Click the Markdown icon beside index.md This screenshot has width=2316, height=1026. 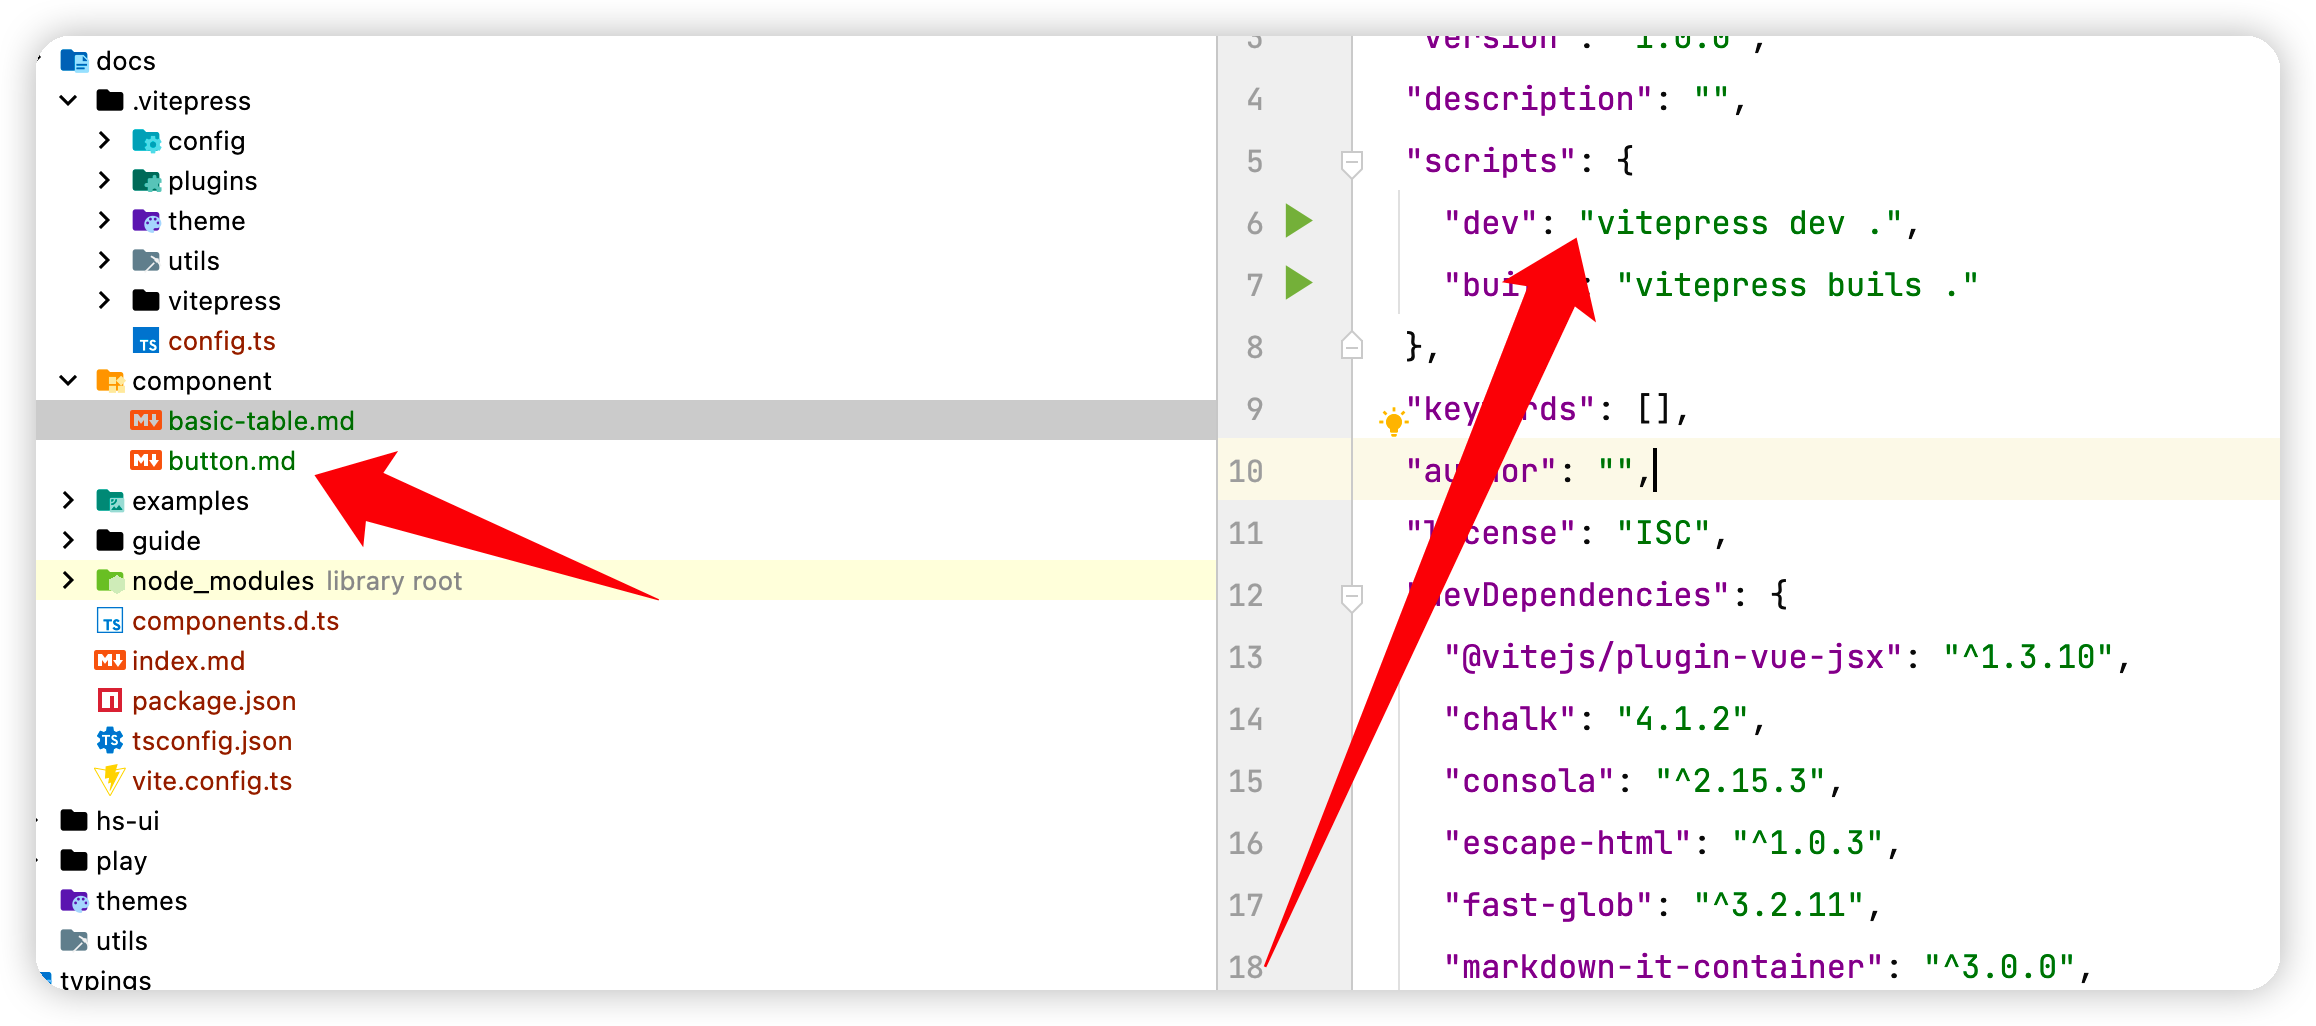click(111, 660)
